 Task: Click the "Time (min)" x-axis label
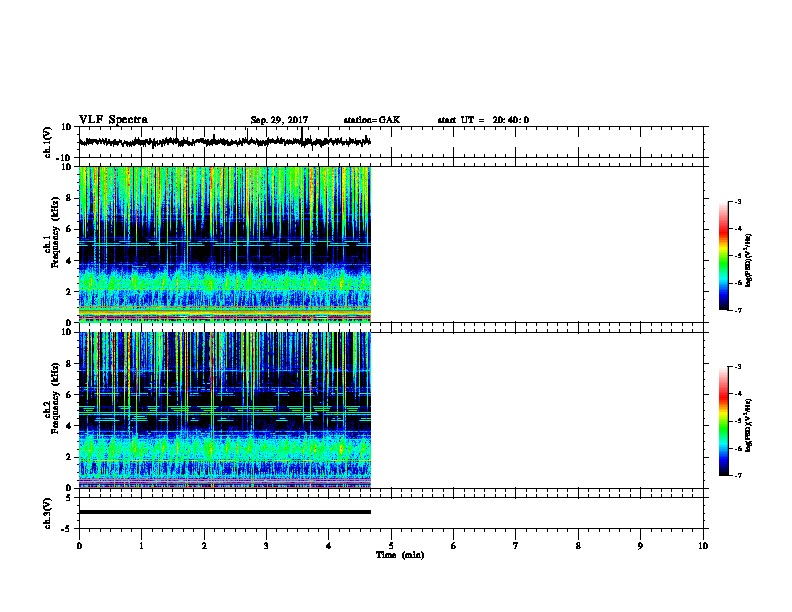point(400,555)
